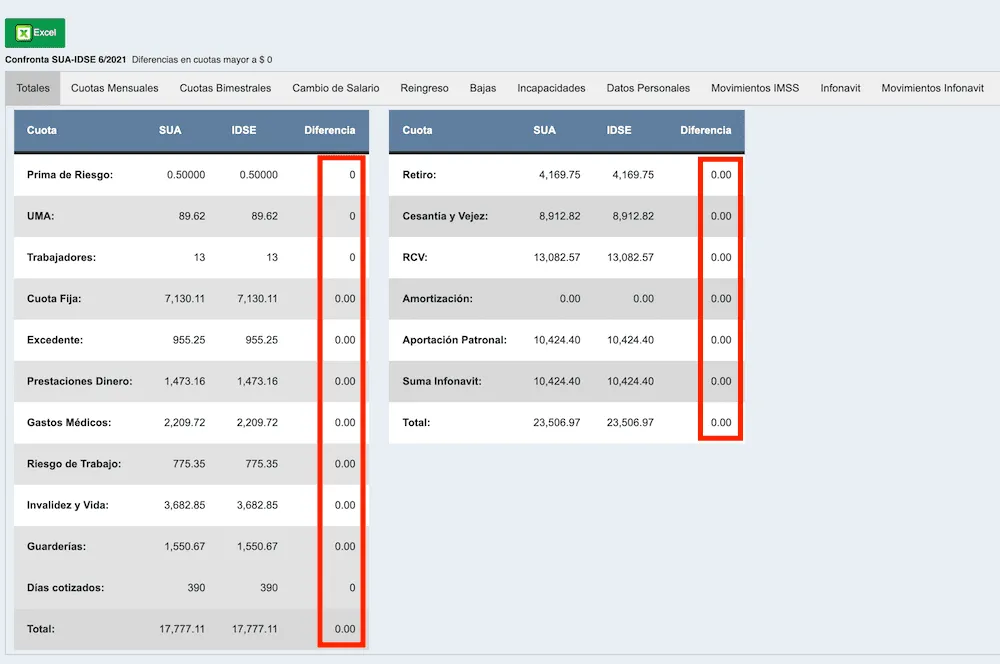Screen dimensions: 1000x664
Task: Go to the Infonavit tab
Action: tap(840, 88)
